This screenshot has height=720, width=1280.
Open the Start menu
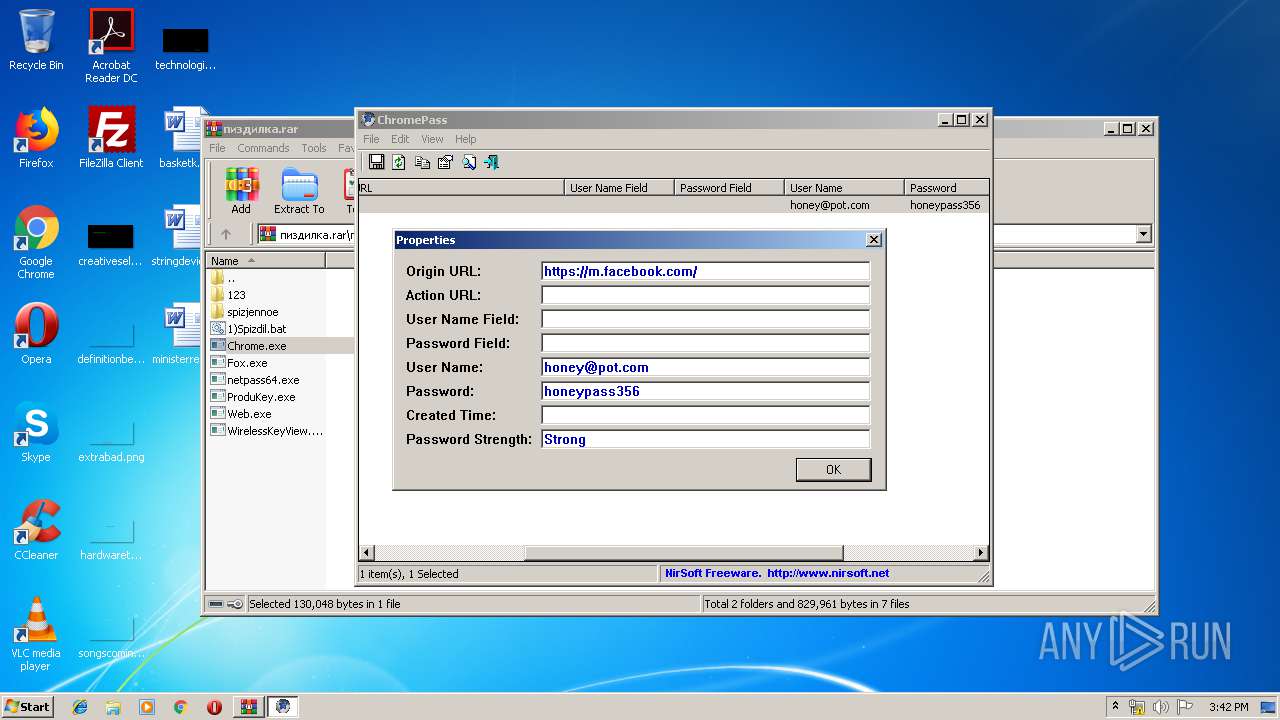28,707
